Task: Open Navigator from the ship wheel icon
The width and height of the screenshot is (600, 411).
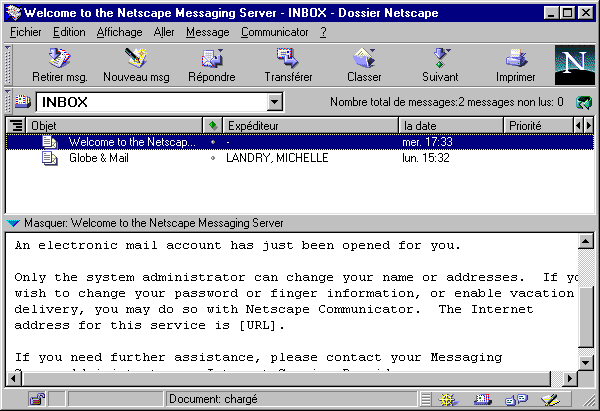Action: [447, 400]
